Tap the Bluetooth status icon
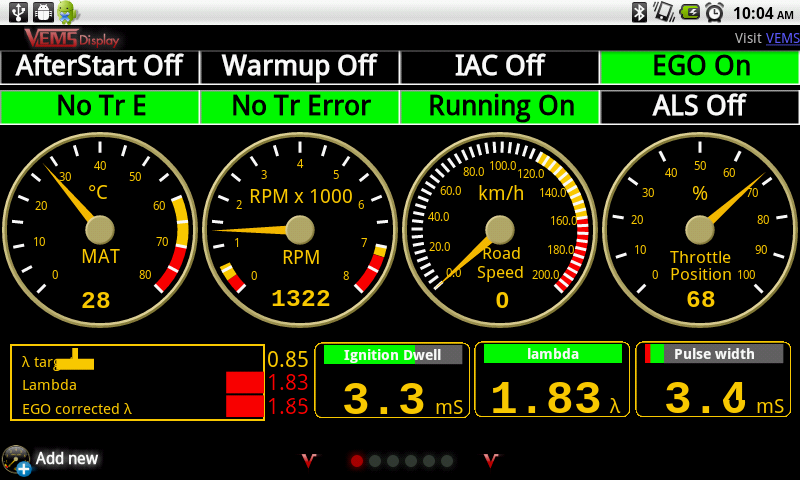 click(639, 12)
